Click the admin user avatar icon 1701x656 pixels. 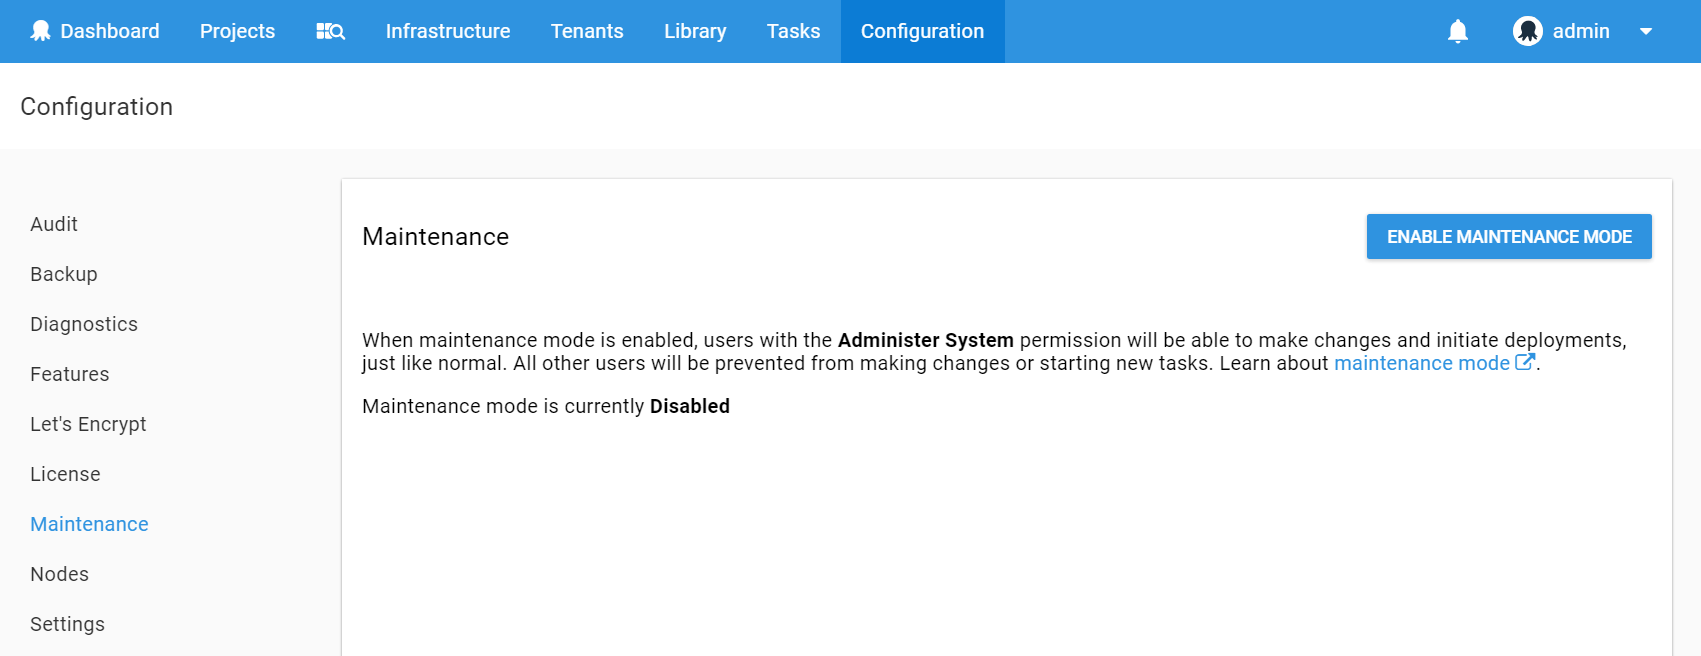(1528, 31)
